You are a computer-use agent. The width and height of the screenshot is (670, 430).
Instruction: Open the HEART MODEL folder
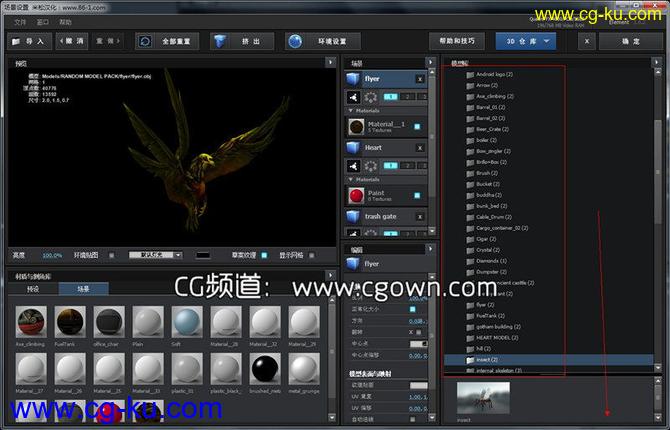point(492,338)
